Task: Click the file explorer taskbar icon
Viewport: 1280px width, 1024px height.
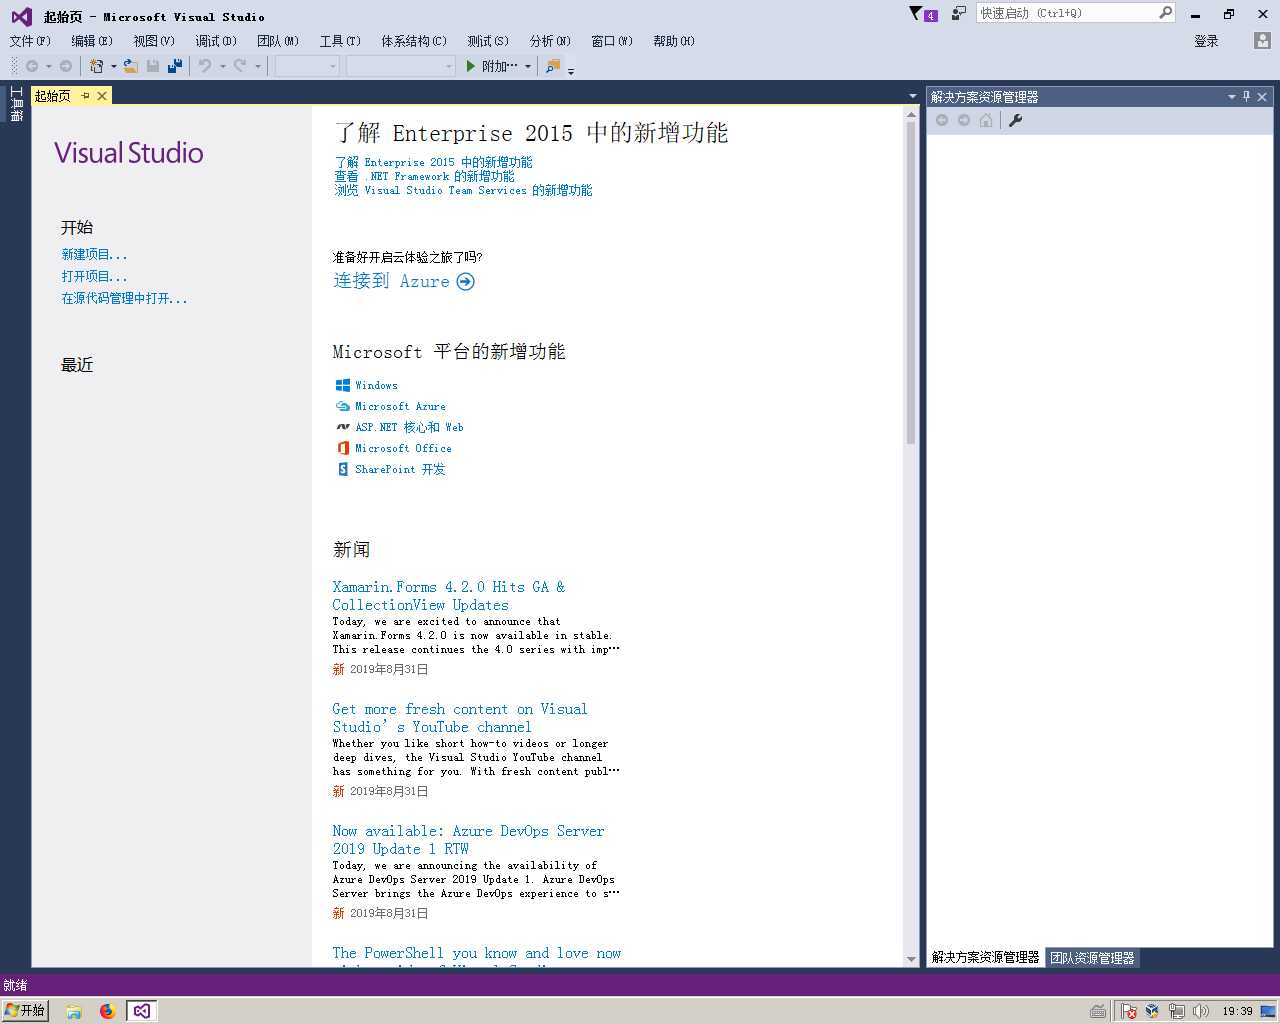Action: 74,1011
